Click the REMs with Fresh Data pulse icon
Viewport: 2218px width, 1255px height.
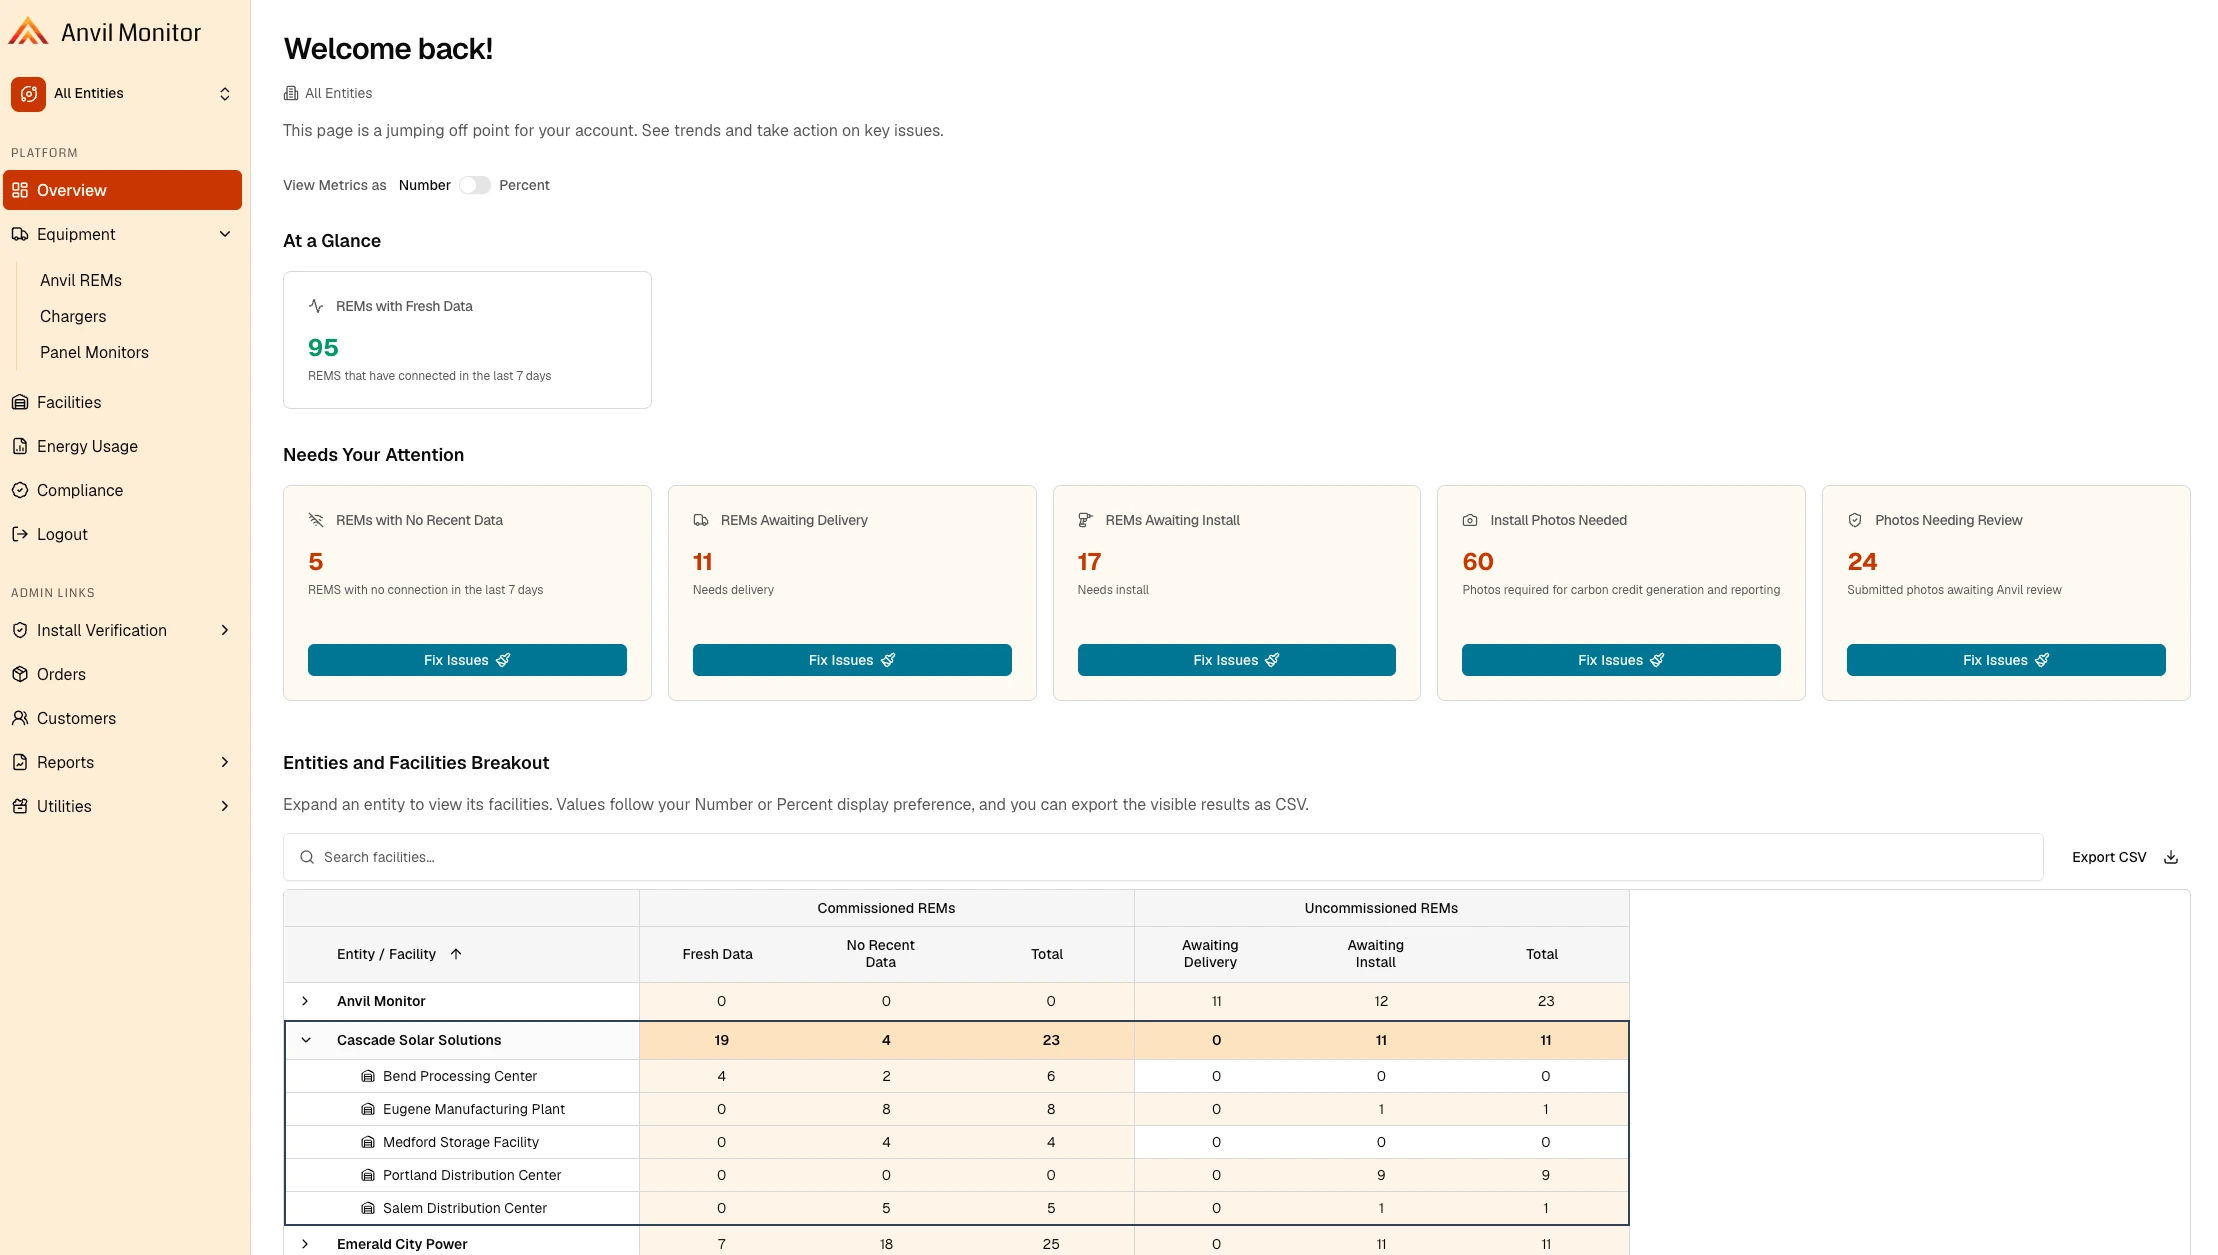[316, 306]
